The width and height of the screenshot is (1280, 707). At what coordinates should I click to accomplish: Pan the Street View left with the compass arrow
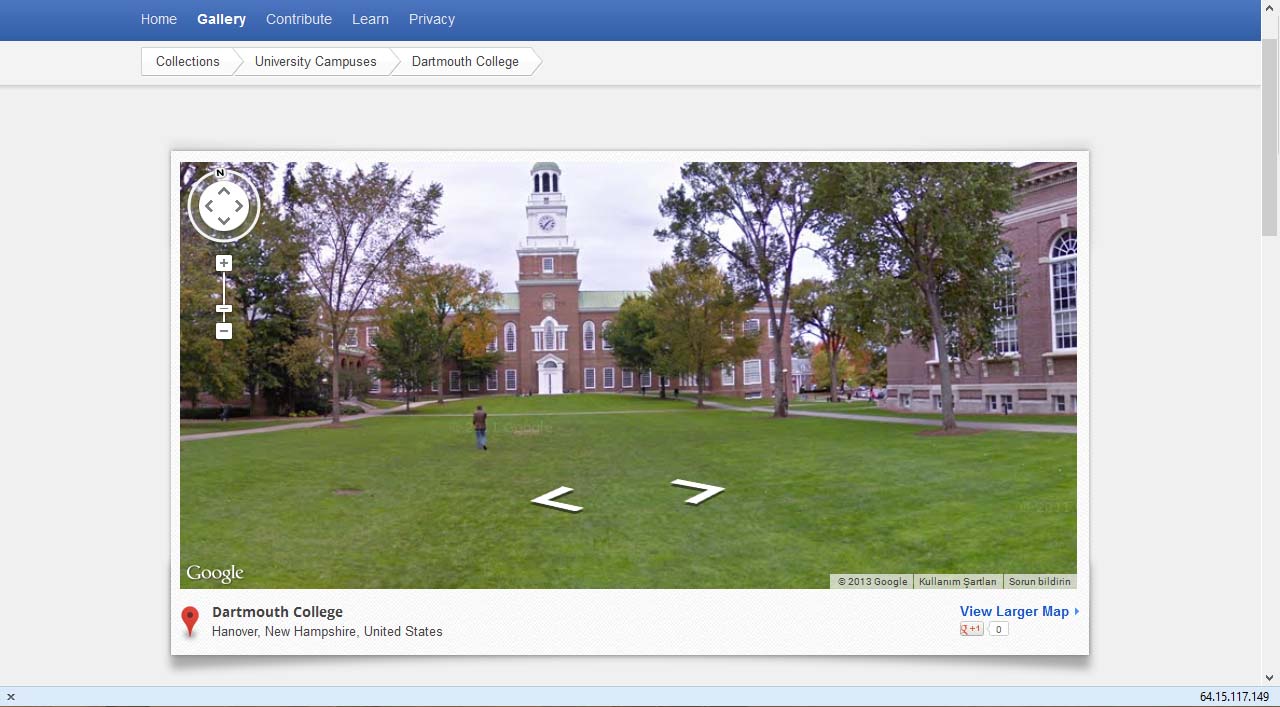pos(208,206)
